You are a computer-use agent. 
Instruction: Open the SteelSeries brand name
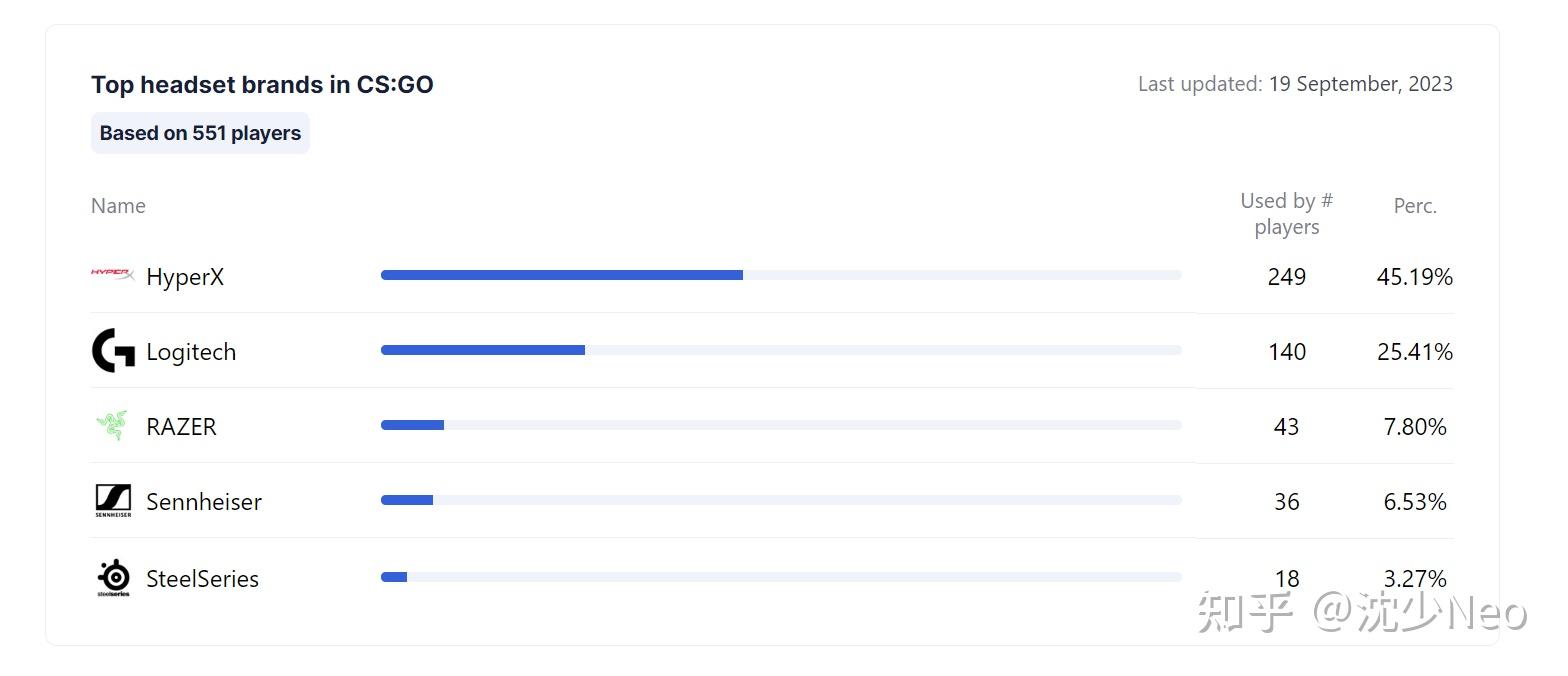pos(202,579)
